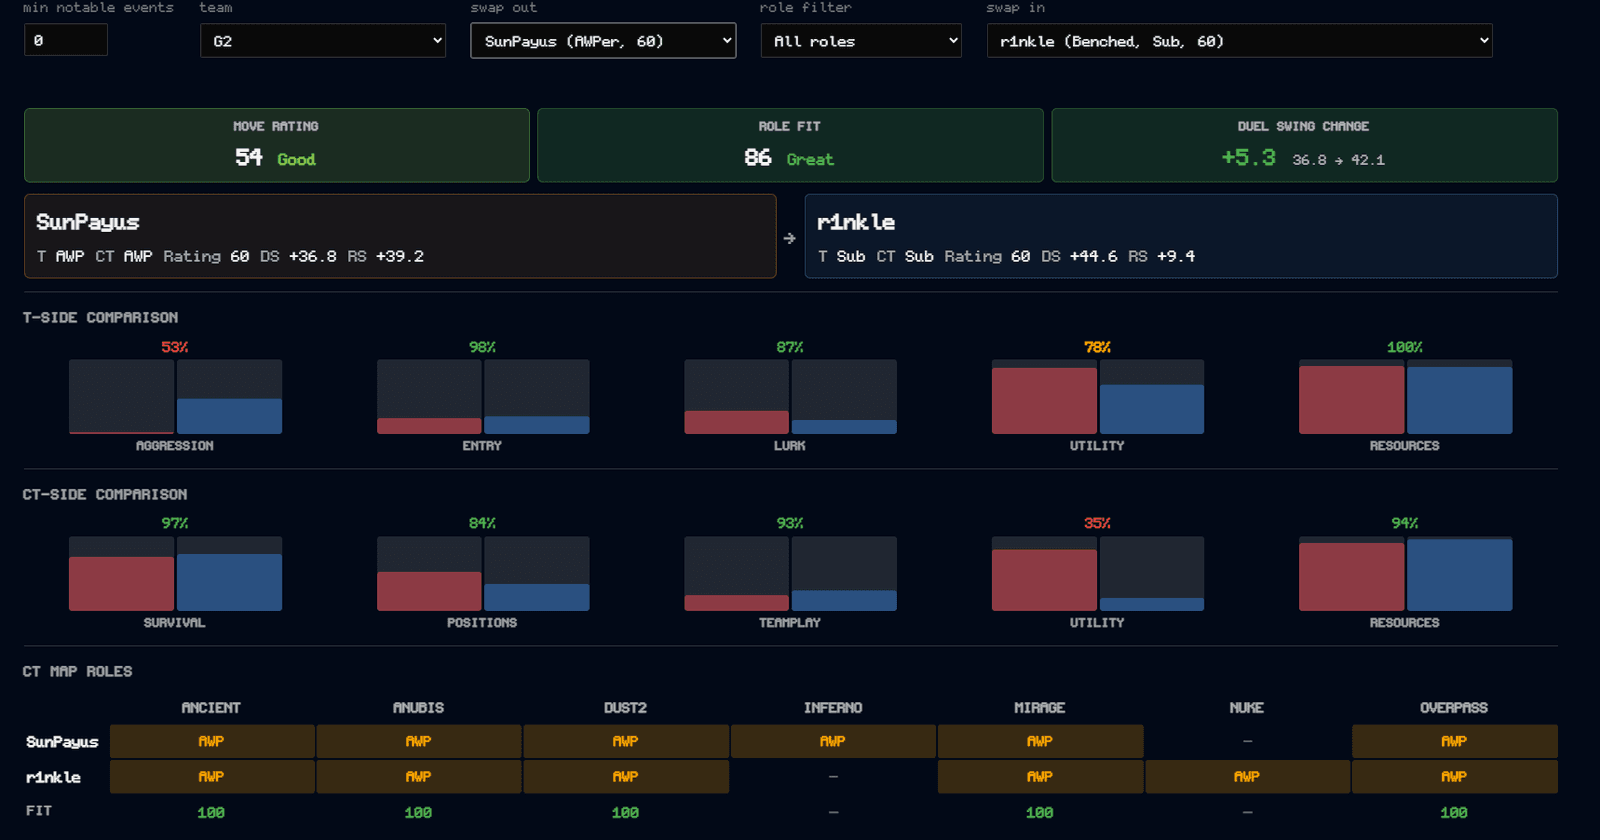This screenshot has height=840, width=1600.
Task: Select SunPayus AWP cell for Ancient
Action: (x=212, y=741)
